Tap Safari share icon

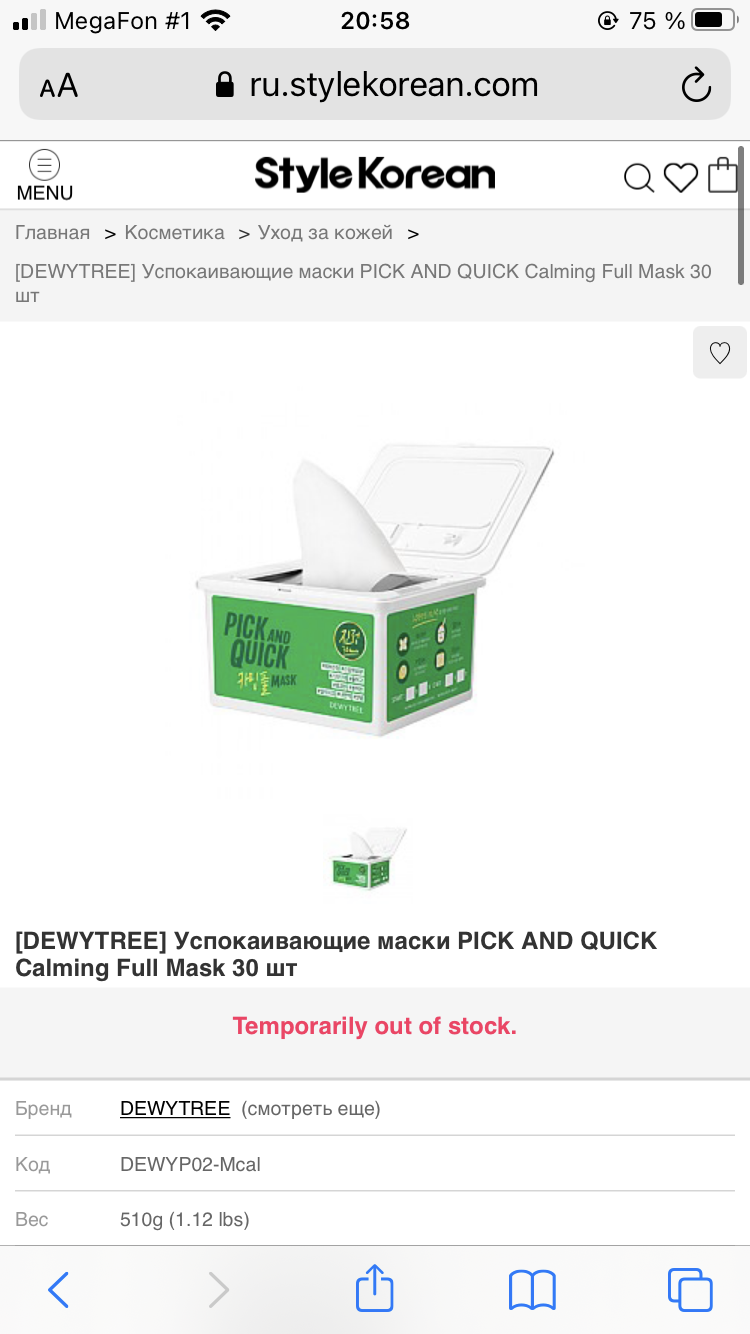pyautogui.click(x=375, y=1288)
